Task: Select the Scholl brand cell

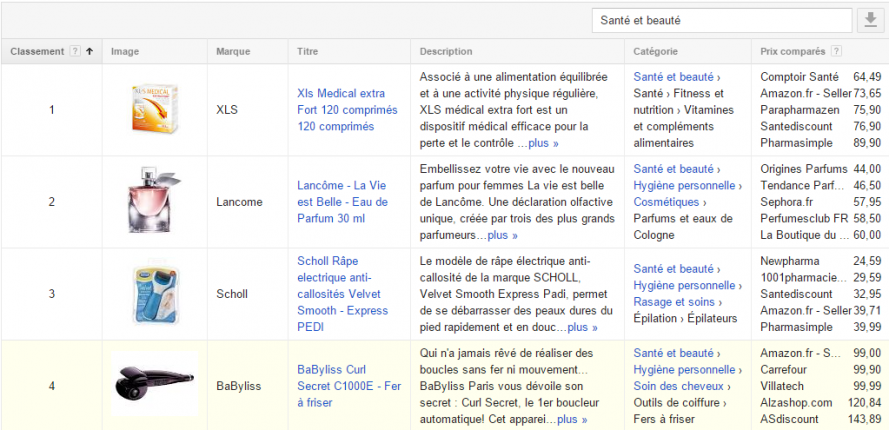Action: [248, 294]
